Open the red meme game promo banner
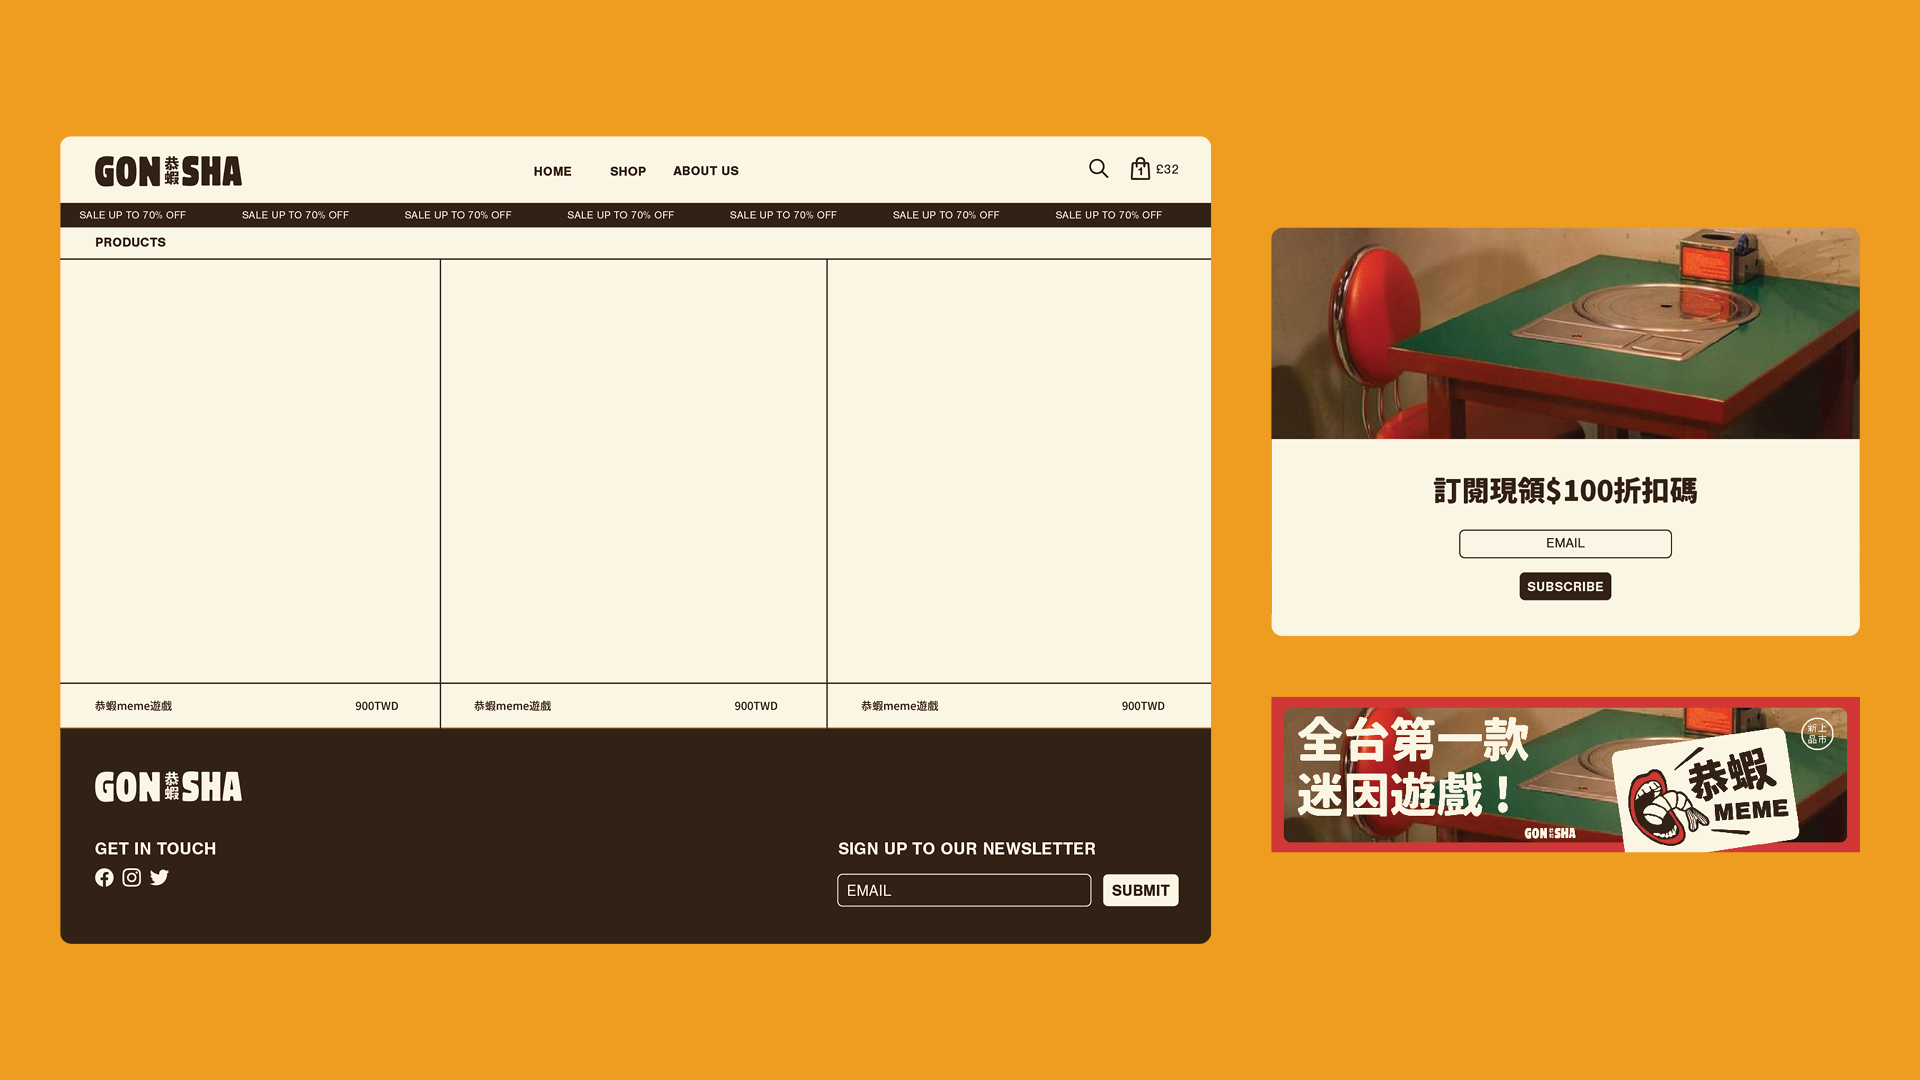This screenshot has width=1920, height=1080. click(1565, 774)
